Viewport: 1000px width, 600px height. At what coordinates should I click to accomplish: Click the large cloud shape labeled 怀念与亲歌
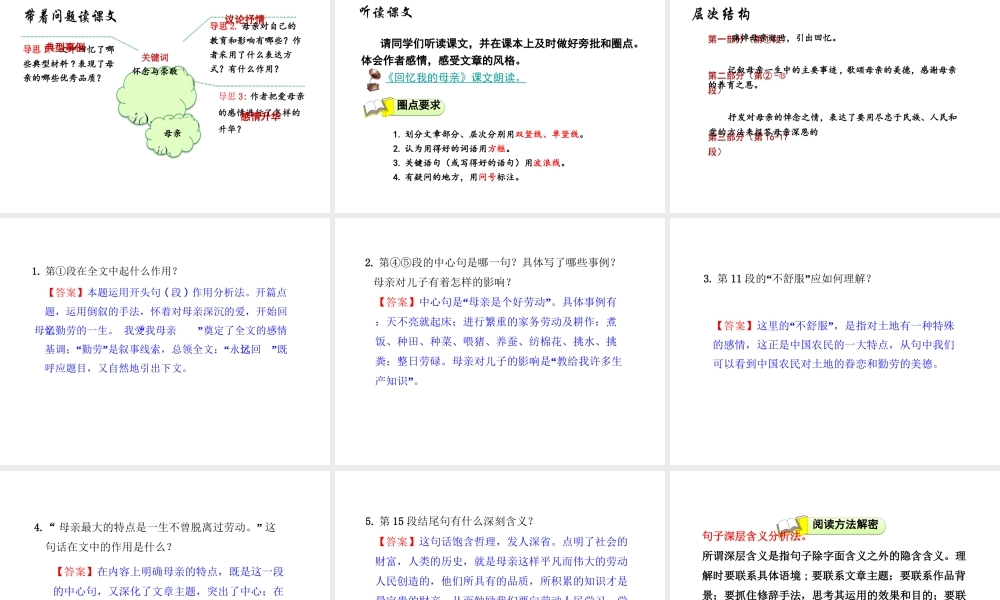[x=156, y=94]
